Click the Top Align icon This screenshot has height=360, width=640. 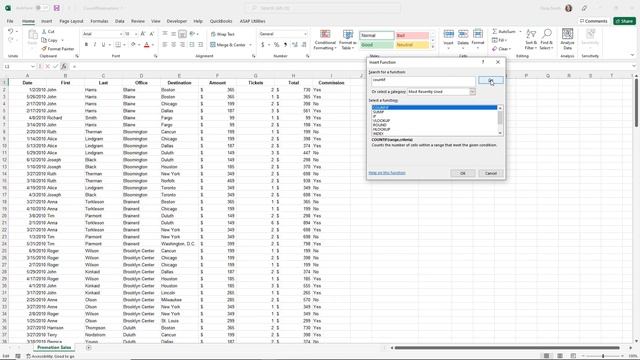coord(165,34)
